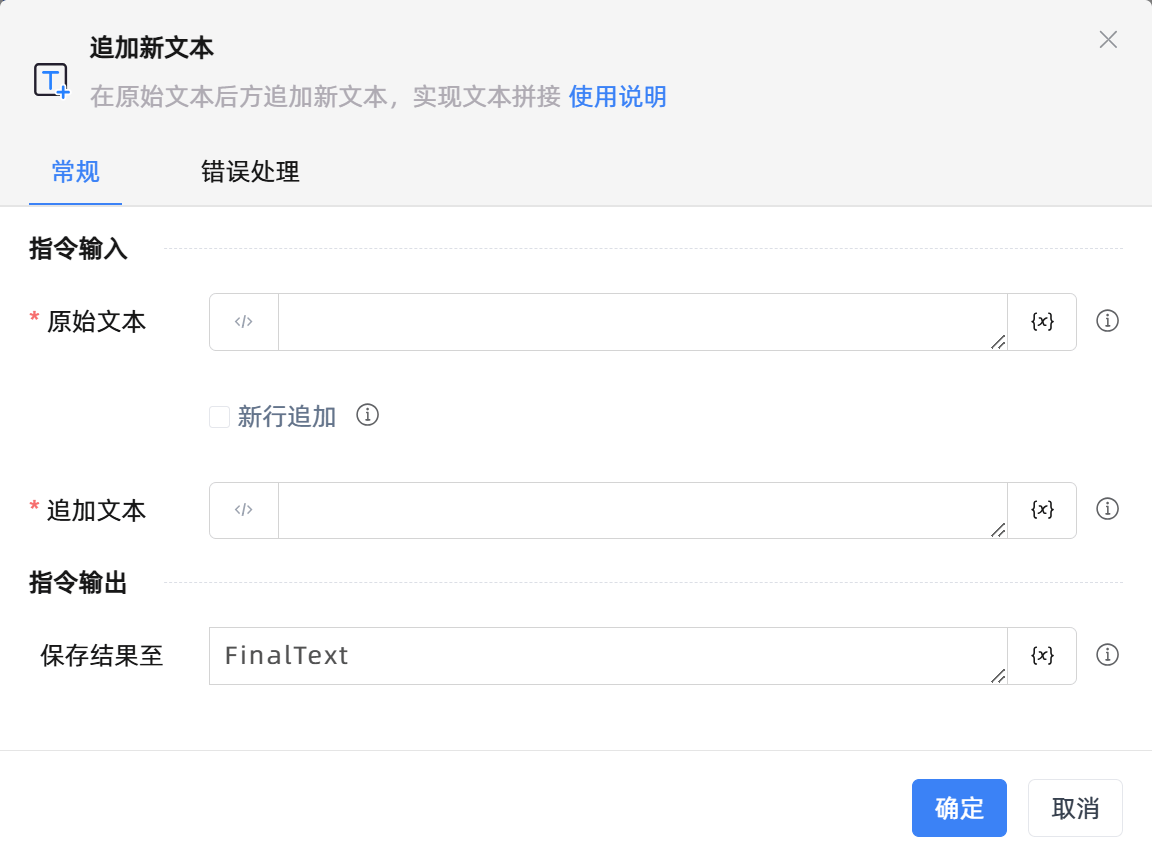The width and height of the screenshot is (1152, 866).
Task: Enable the 新行追加 checkbox
Action: 219,417
